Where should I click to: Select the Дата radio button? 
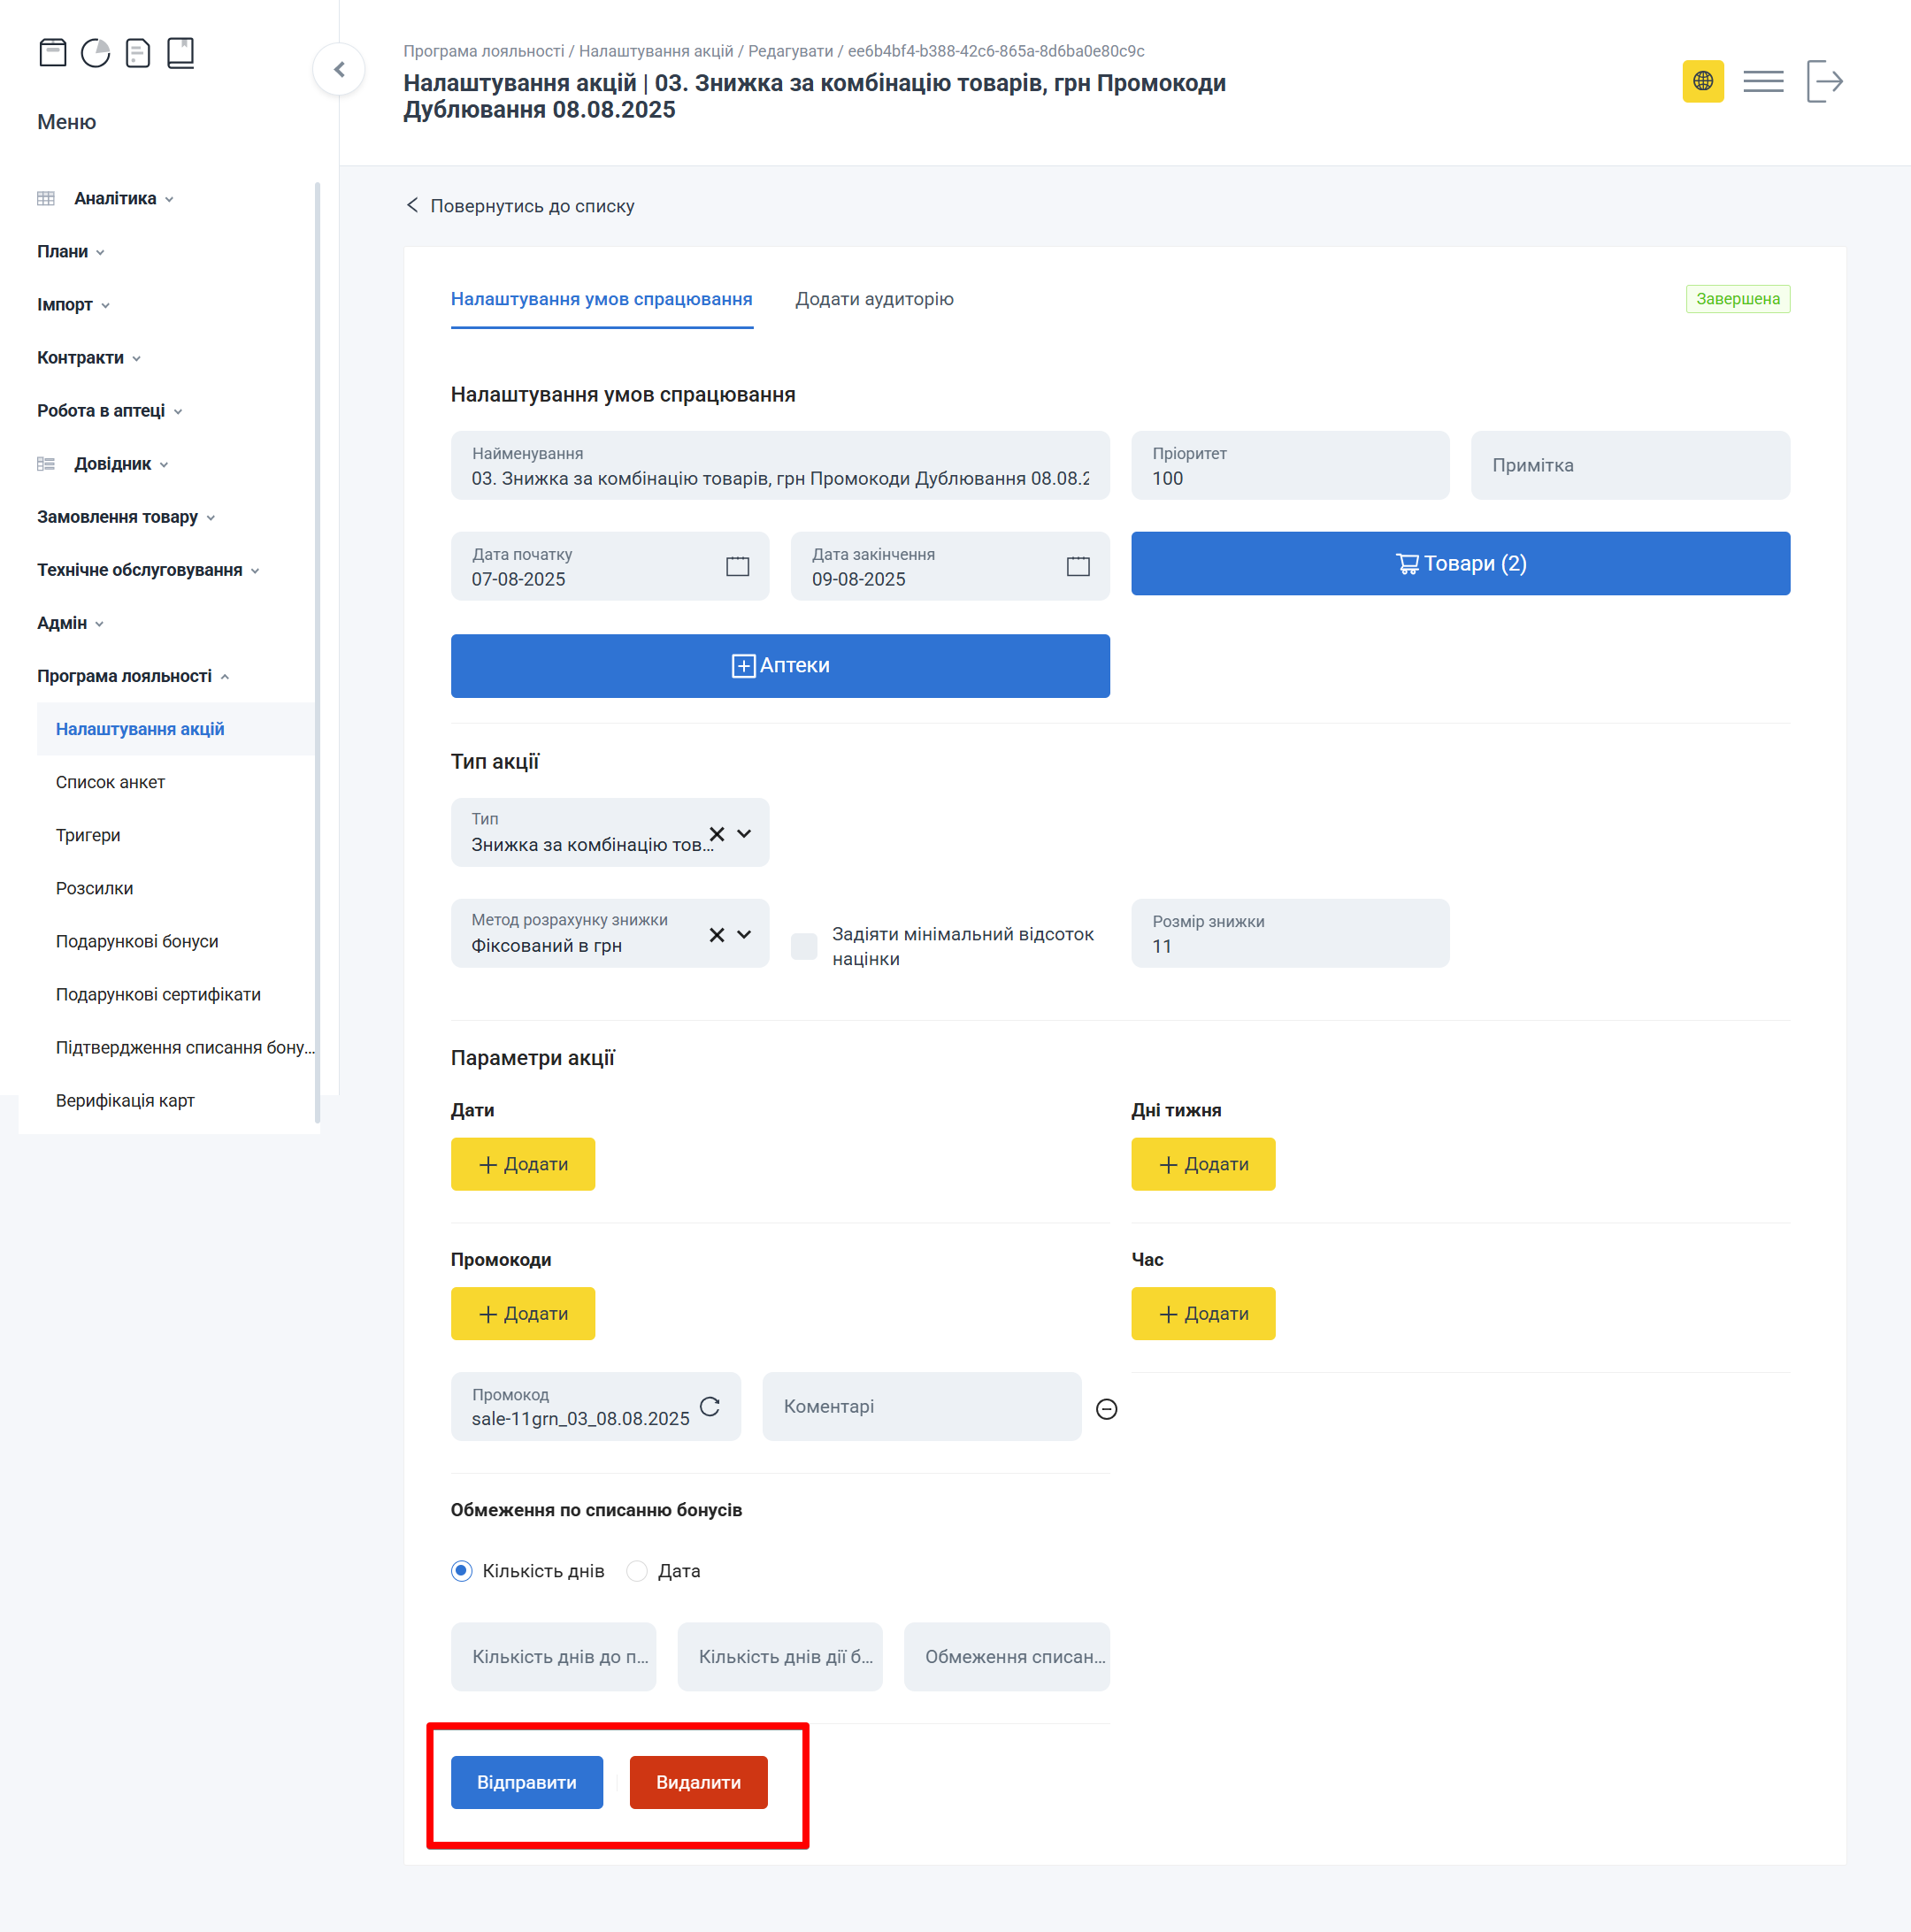click(637, 1571)
